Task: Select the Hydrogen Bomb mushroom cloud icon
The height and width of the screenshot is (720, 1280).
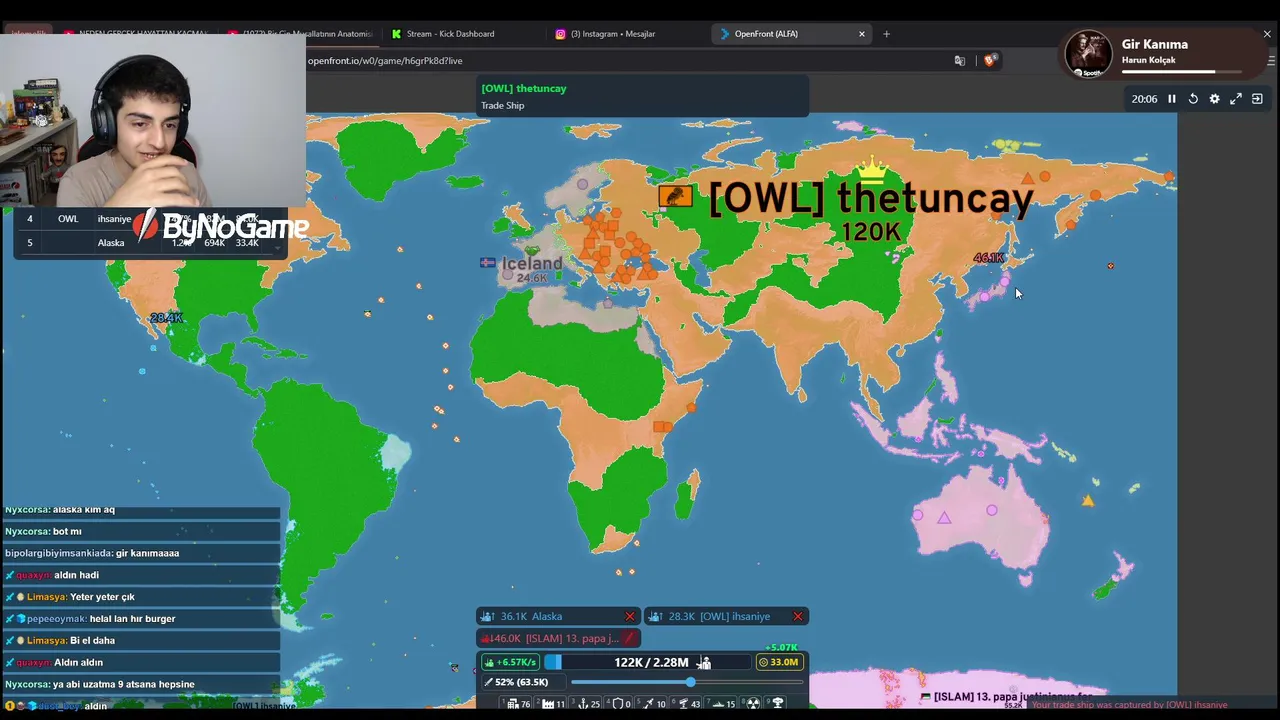Action: click(x=778, y=704)
